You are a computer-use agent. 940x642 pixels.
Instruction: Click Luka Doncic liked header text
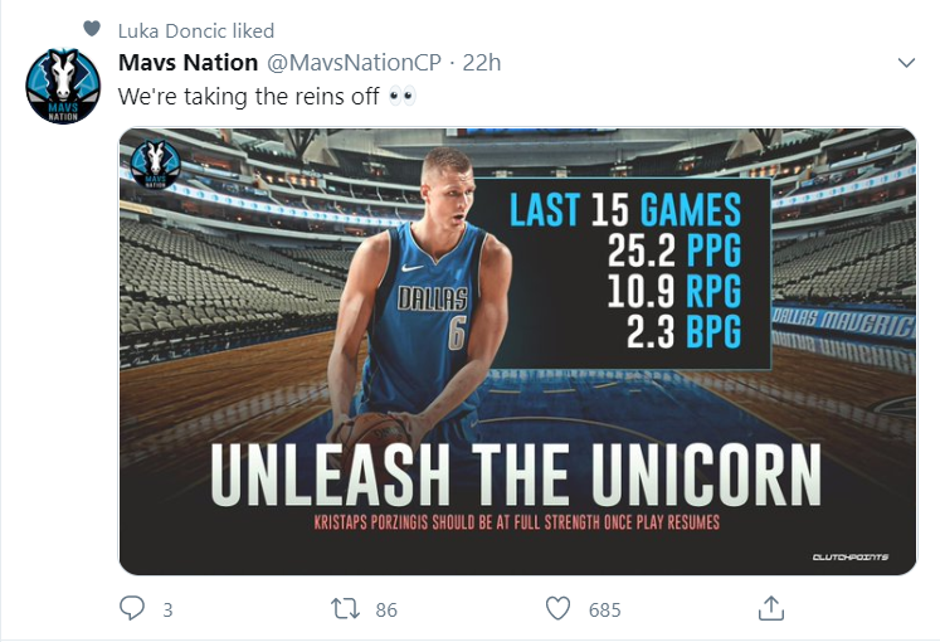(x=196, y=31)
